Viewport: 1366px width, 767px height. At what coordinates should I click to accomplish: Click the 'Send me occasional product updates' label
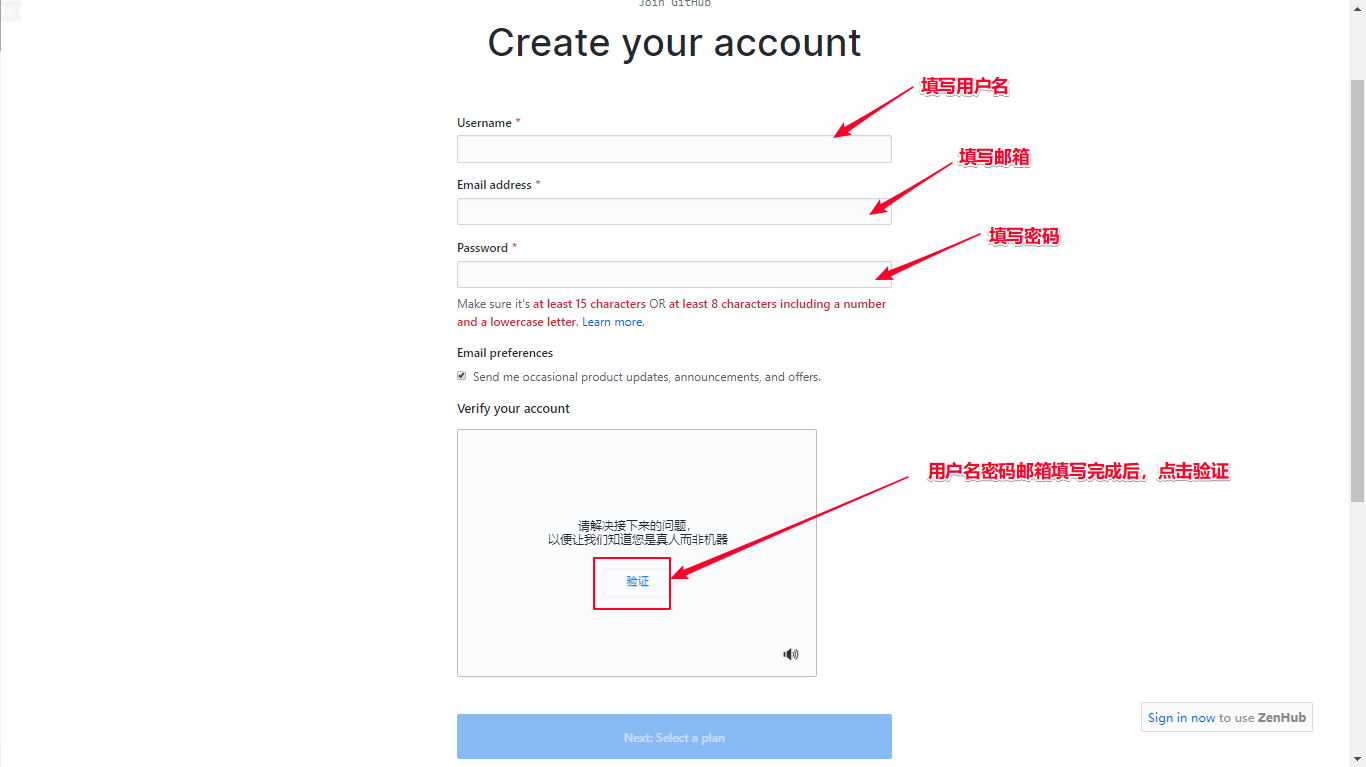pyautogui.click(x=647, y=377)
